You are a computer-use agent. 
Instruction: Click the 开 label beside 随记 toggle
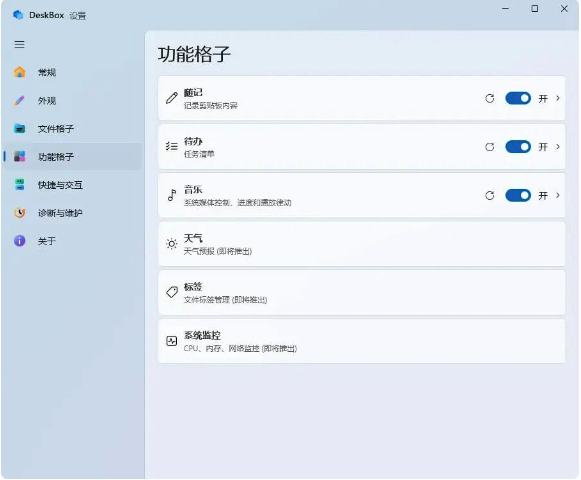point(543,99)
